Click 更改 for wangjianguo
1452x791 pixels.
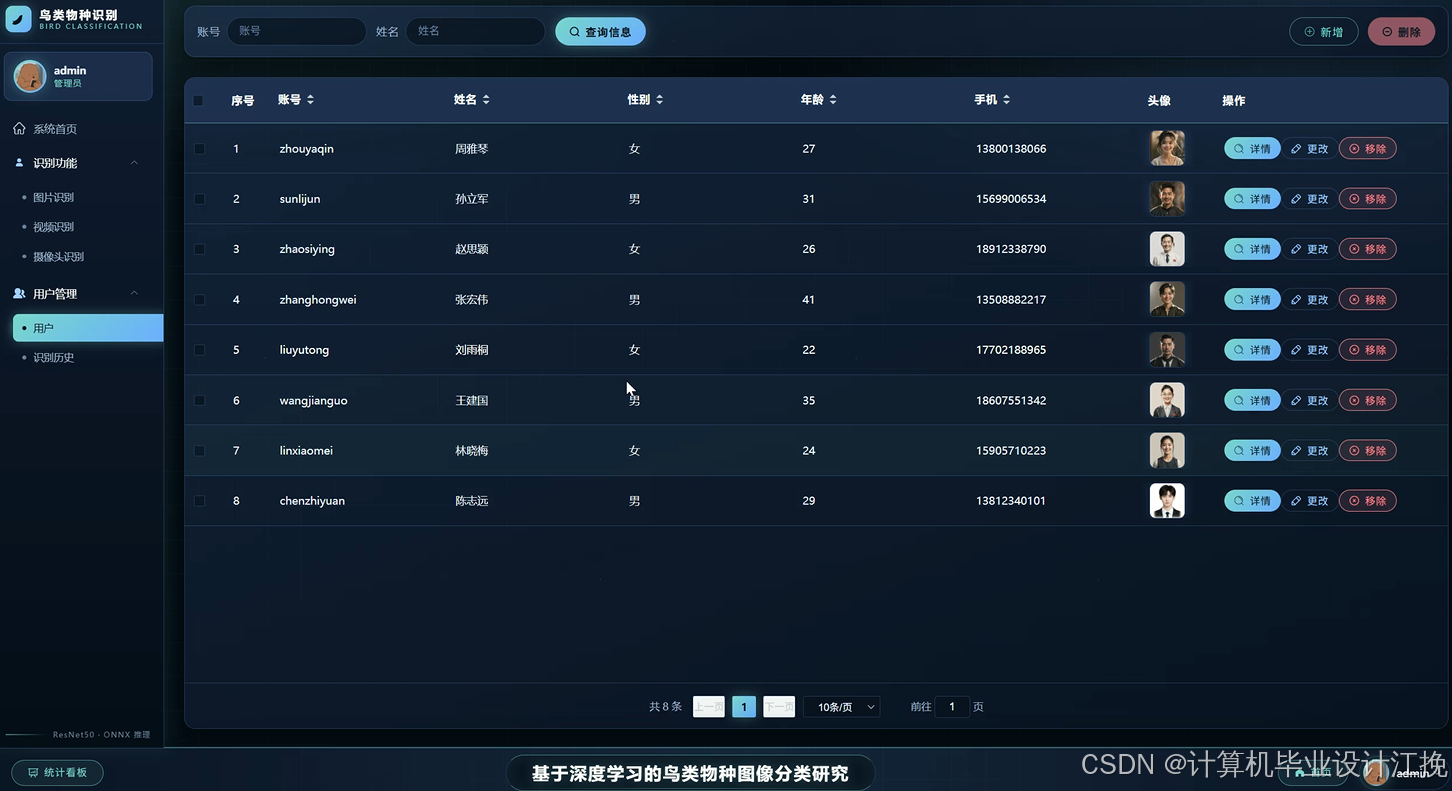pyautogui.click(x=1310, y=400)
